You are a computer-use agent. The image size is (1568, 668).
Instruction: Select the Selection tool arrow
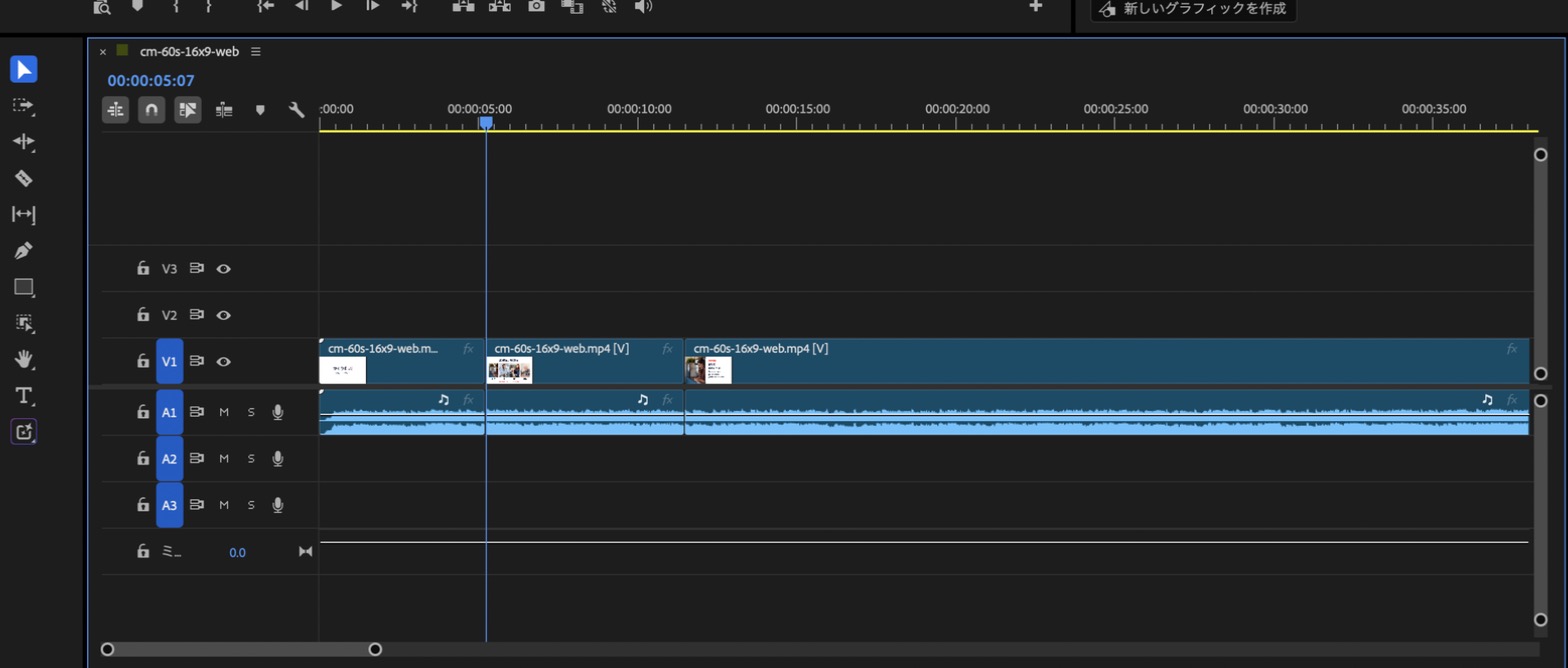pos(23,69)
